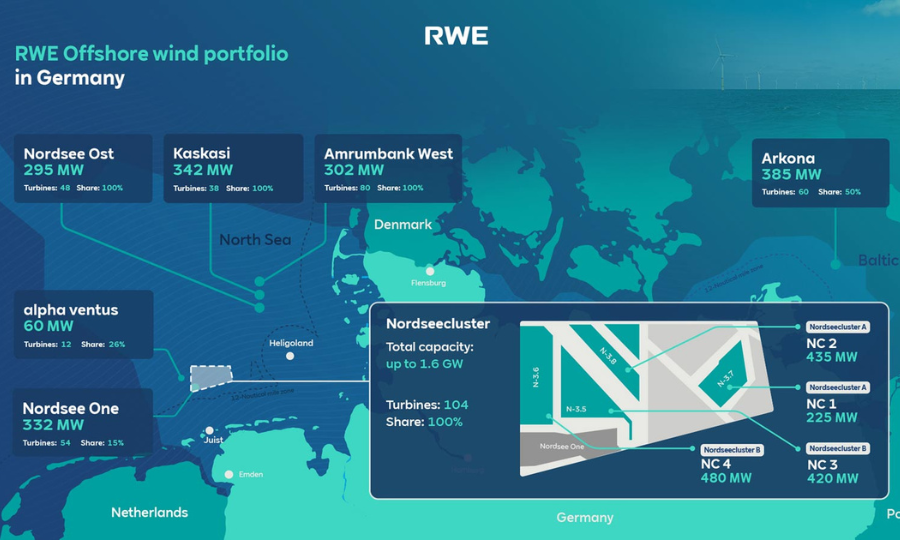Select the Kaskasi 342 MW card
This screenshot has width=900, height=540.
233,168
